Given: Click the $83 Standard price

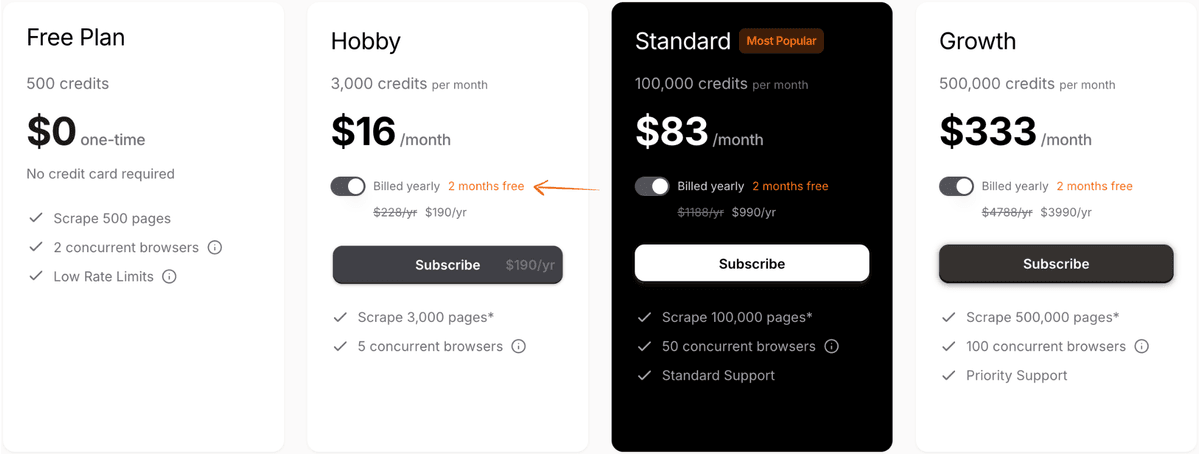Looking at the screenshot, I should 671,132.
